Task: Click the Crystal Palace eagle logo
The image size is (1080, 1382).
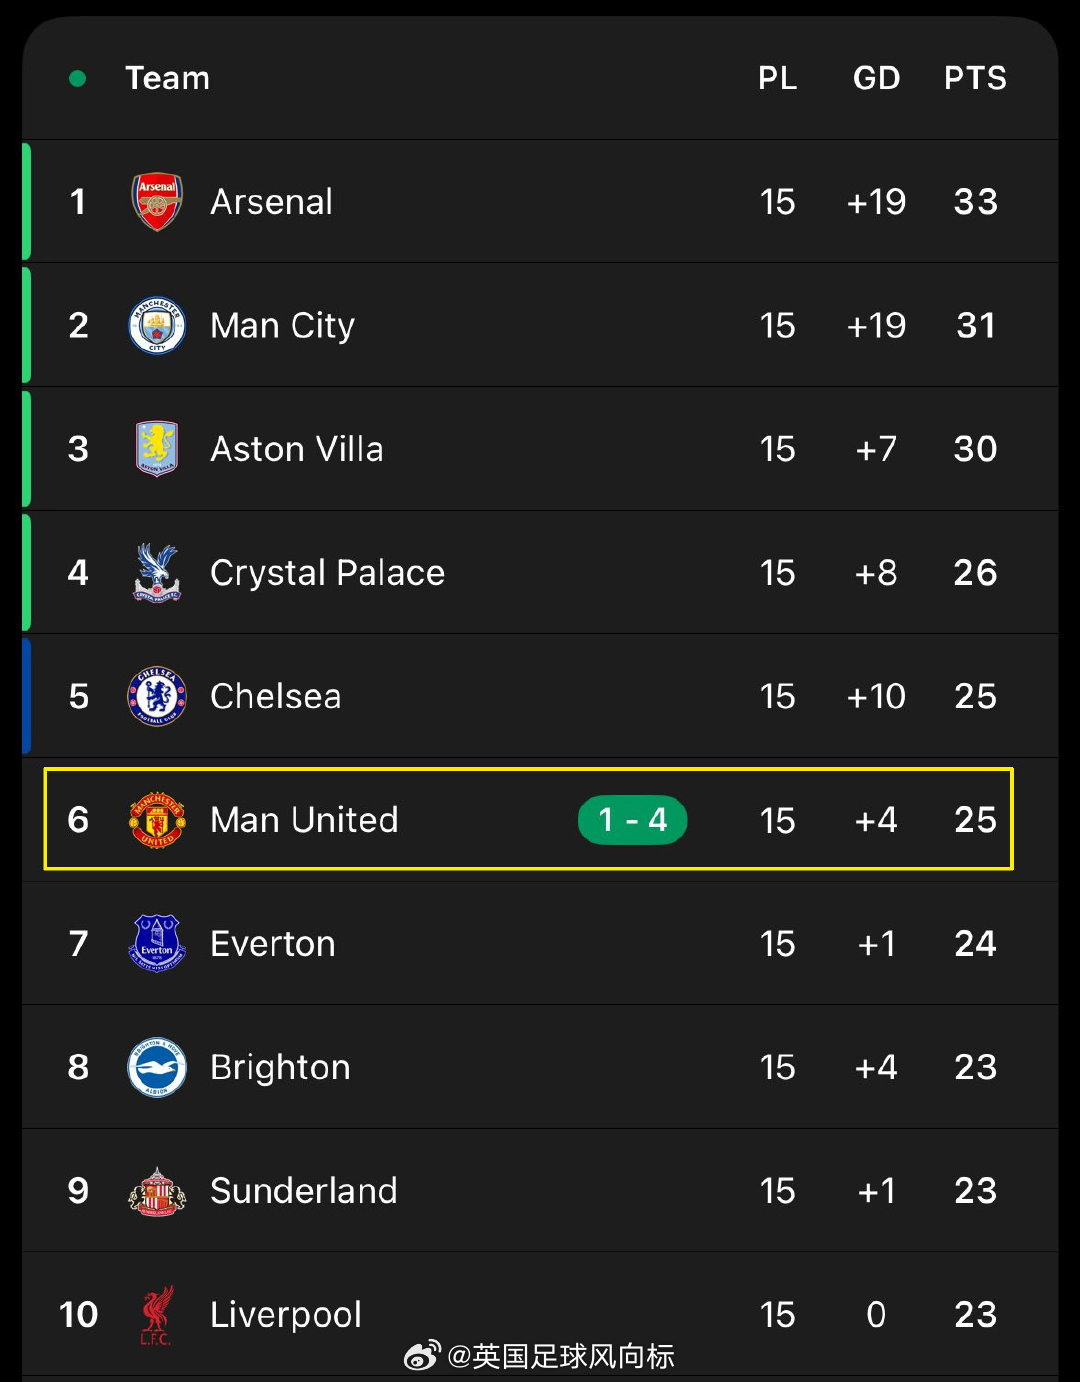Action: pos(157,573)
